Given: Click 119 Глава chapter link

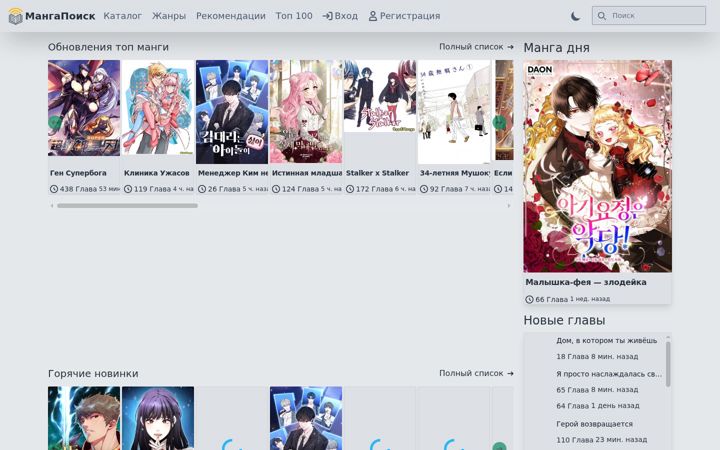Looking at the screenshot, I should 152,189.
